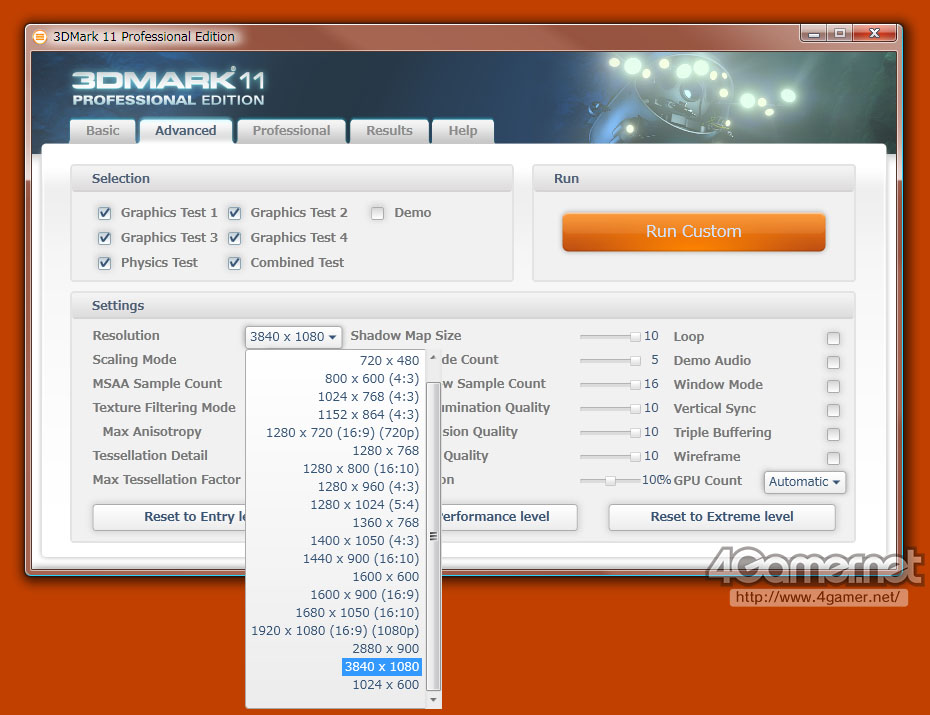The image size is (930, 715).
Task: Switch to the Basic tab
Action: [x=103, y=131]
